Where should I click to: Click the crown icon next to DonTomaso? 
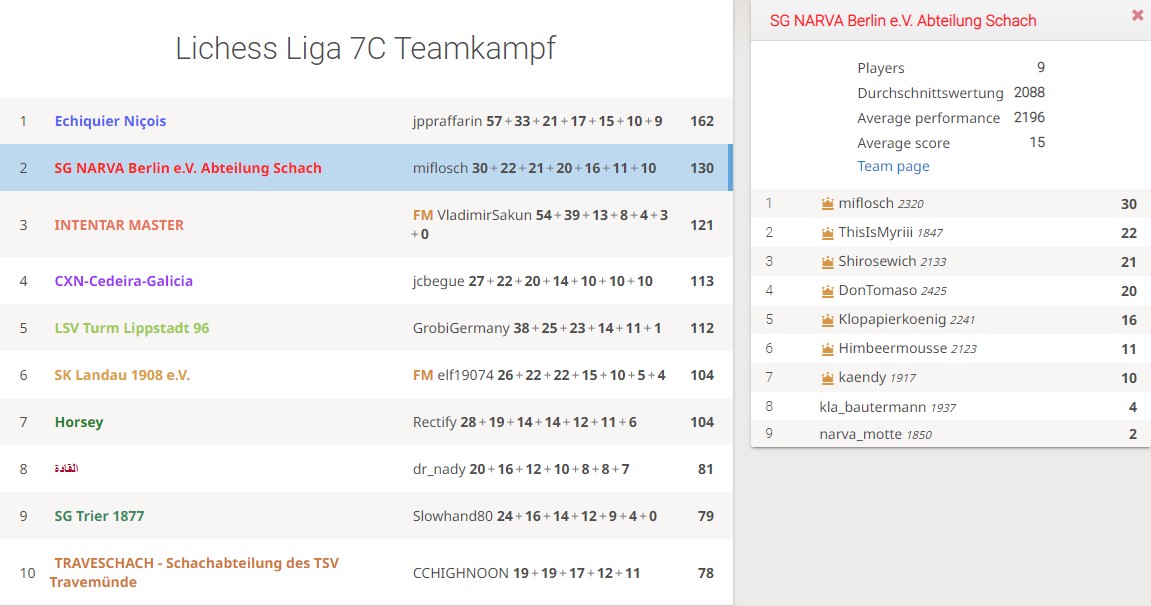[827, 291]
